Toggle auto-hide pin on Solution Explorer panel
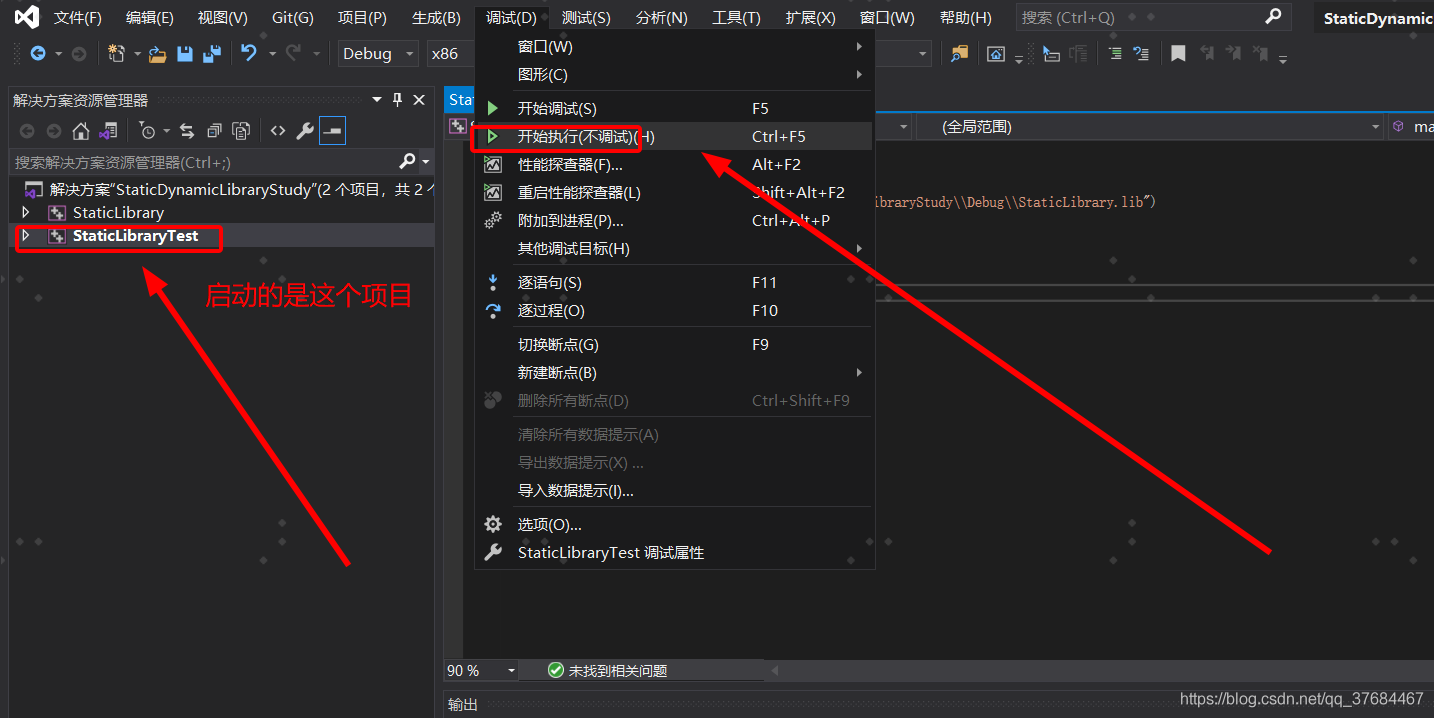The height and width of the screenshot is (718, 1434). (x=397, y=100)
